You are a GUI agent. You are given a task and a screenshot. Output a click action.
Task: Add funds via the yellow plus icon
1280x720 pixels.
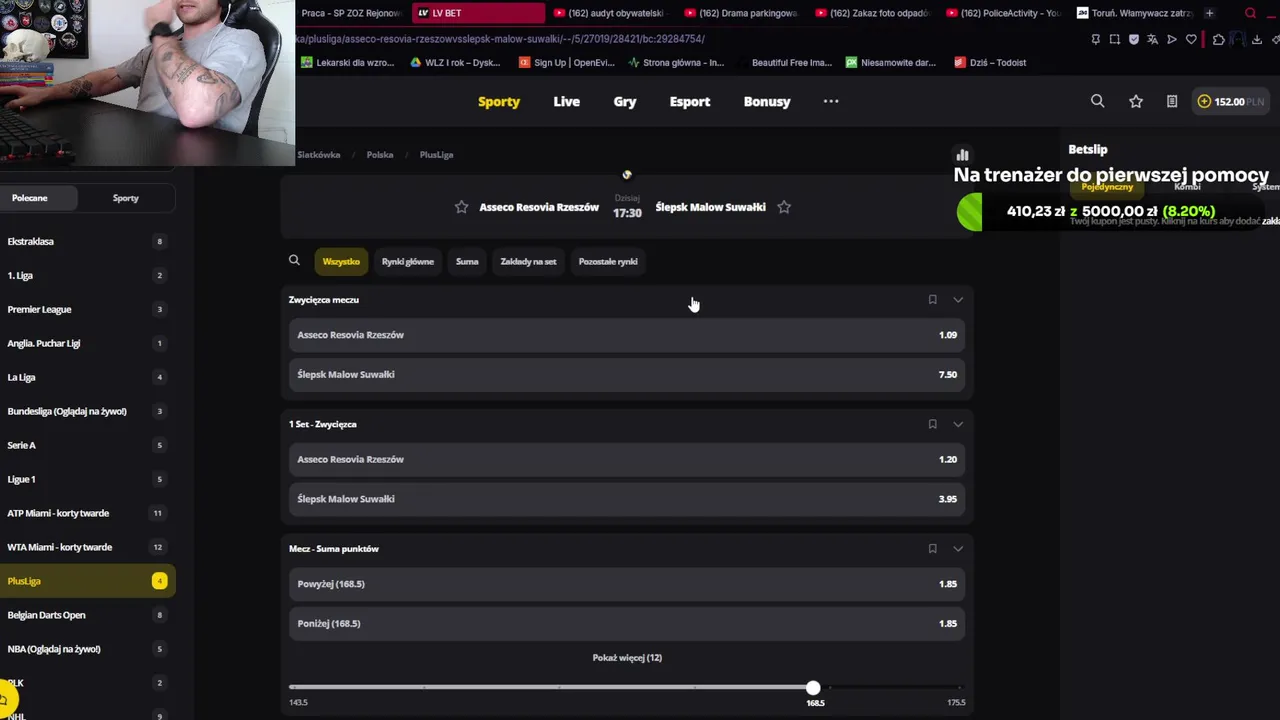click(1204, 101)
